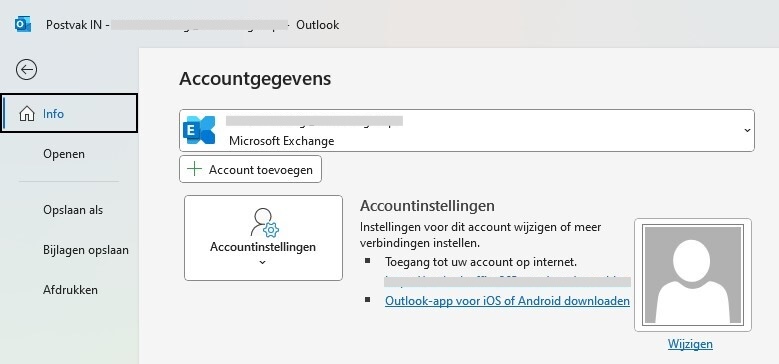Click the Info home icon
Screen dimensions: 779x364
click(27, 114)
